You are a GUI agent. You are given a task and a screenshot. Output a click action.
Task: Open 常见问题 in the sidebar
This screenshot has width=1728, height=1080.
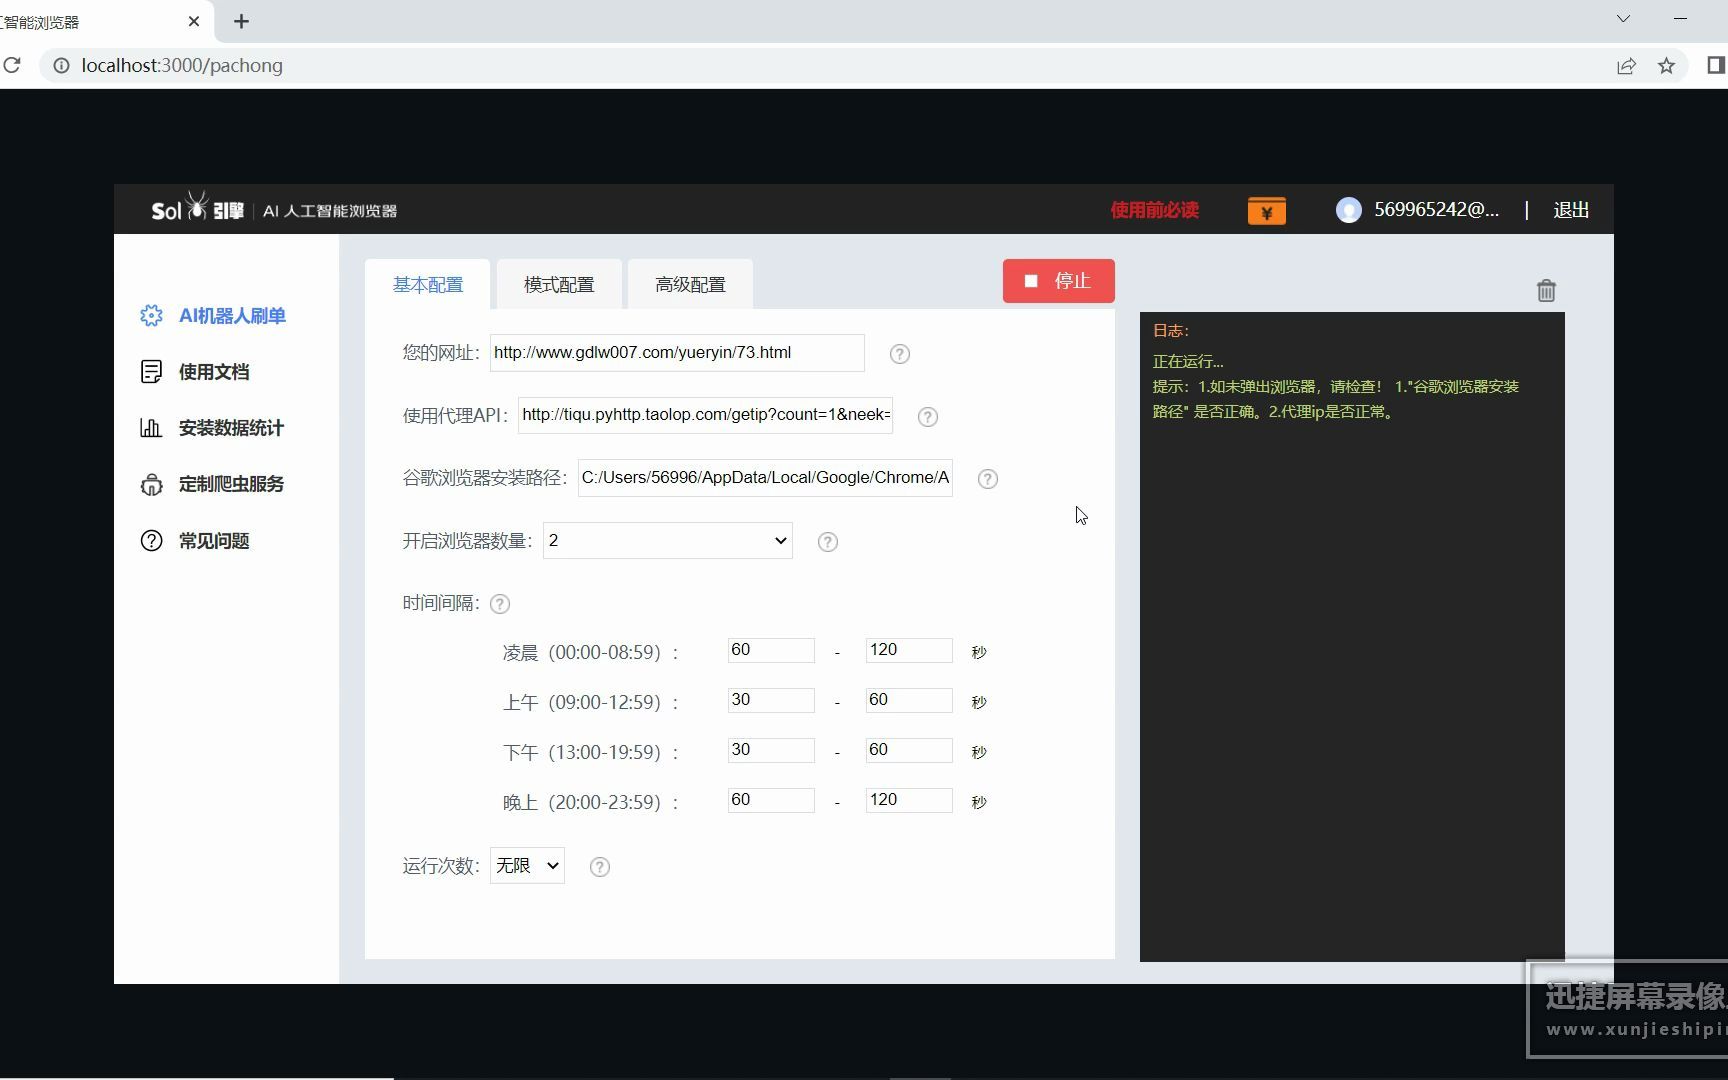(x=195, y=541)
